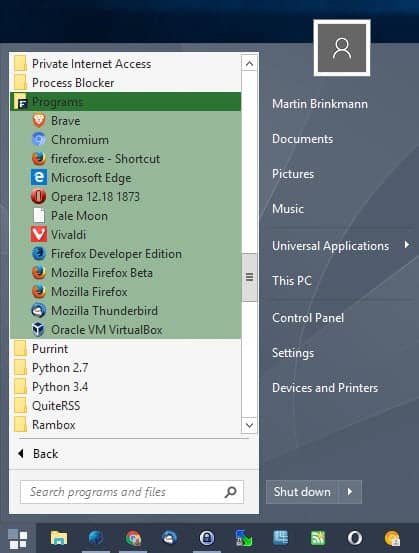
Task: Open Microsoft Edge from the list
Action: (125, 178)
